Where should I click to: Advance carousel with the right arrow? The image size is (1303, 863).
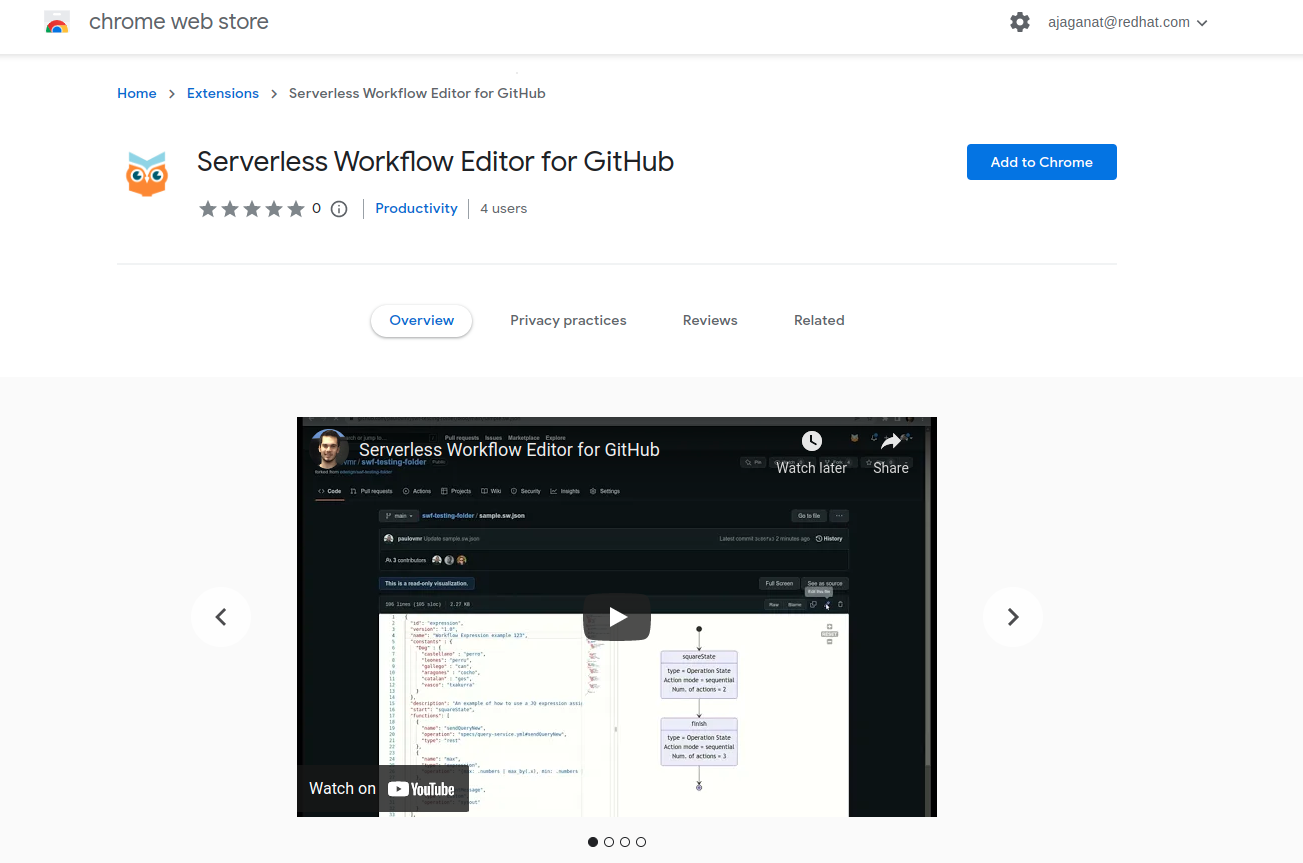click(1012, 617)
